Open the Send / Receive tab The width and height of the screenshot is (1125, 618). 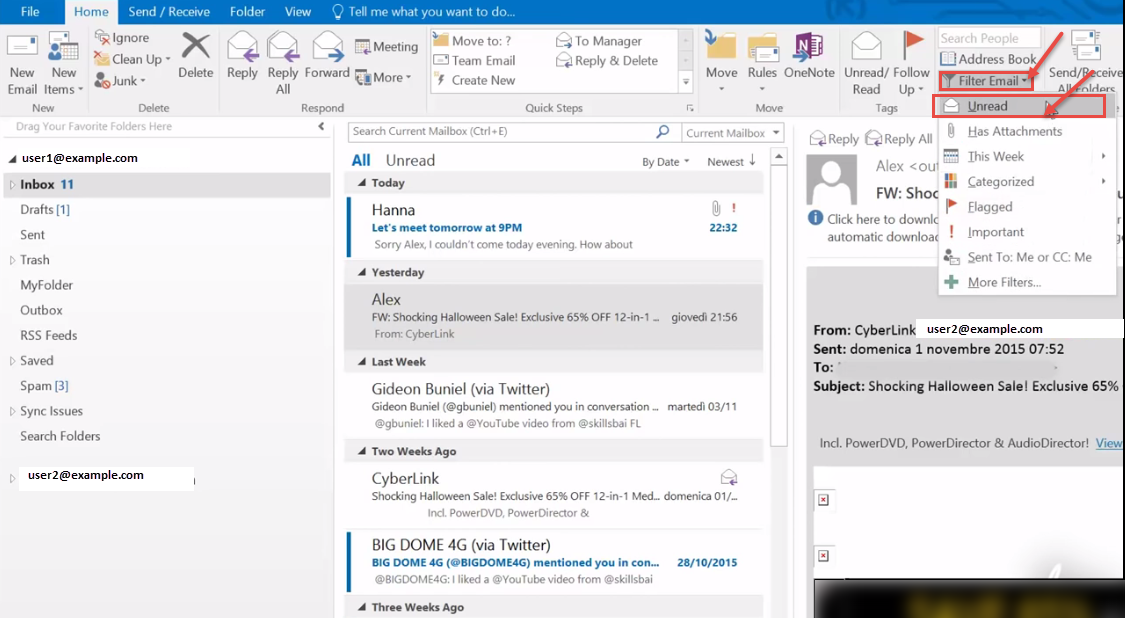click(x=168, y=12)
